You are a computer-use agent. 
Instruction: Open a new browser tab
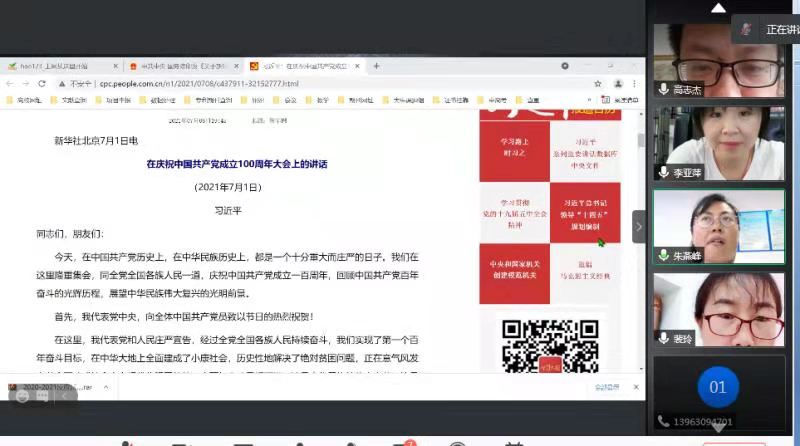(x=377, y=66)
